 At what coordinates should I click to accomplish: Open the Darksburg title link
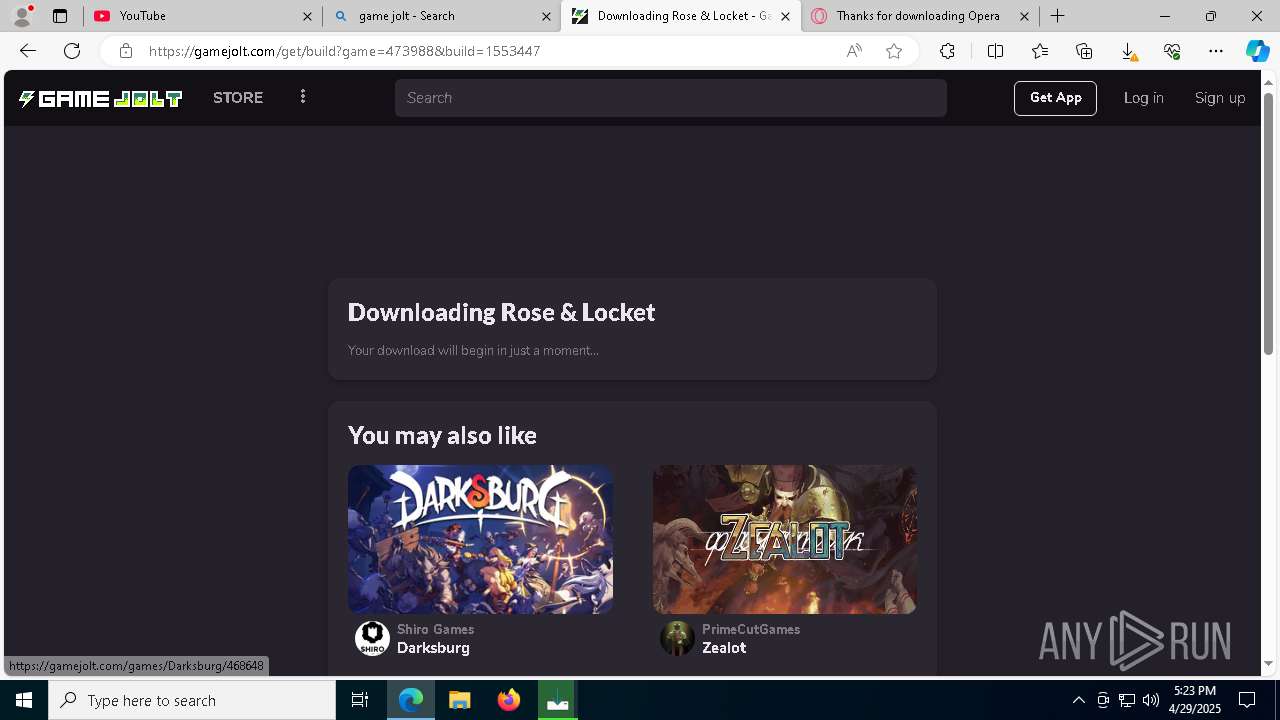click(433, 648)
